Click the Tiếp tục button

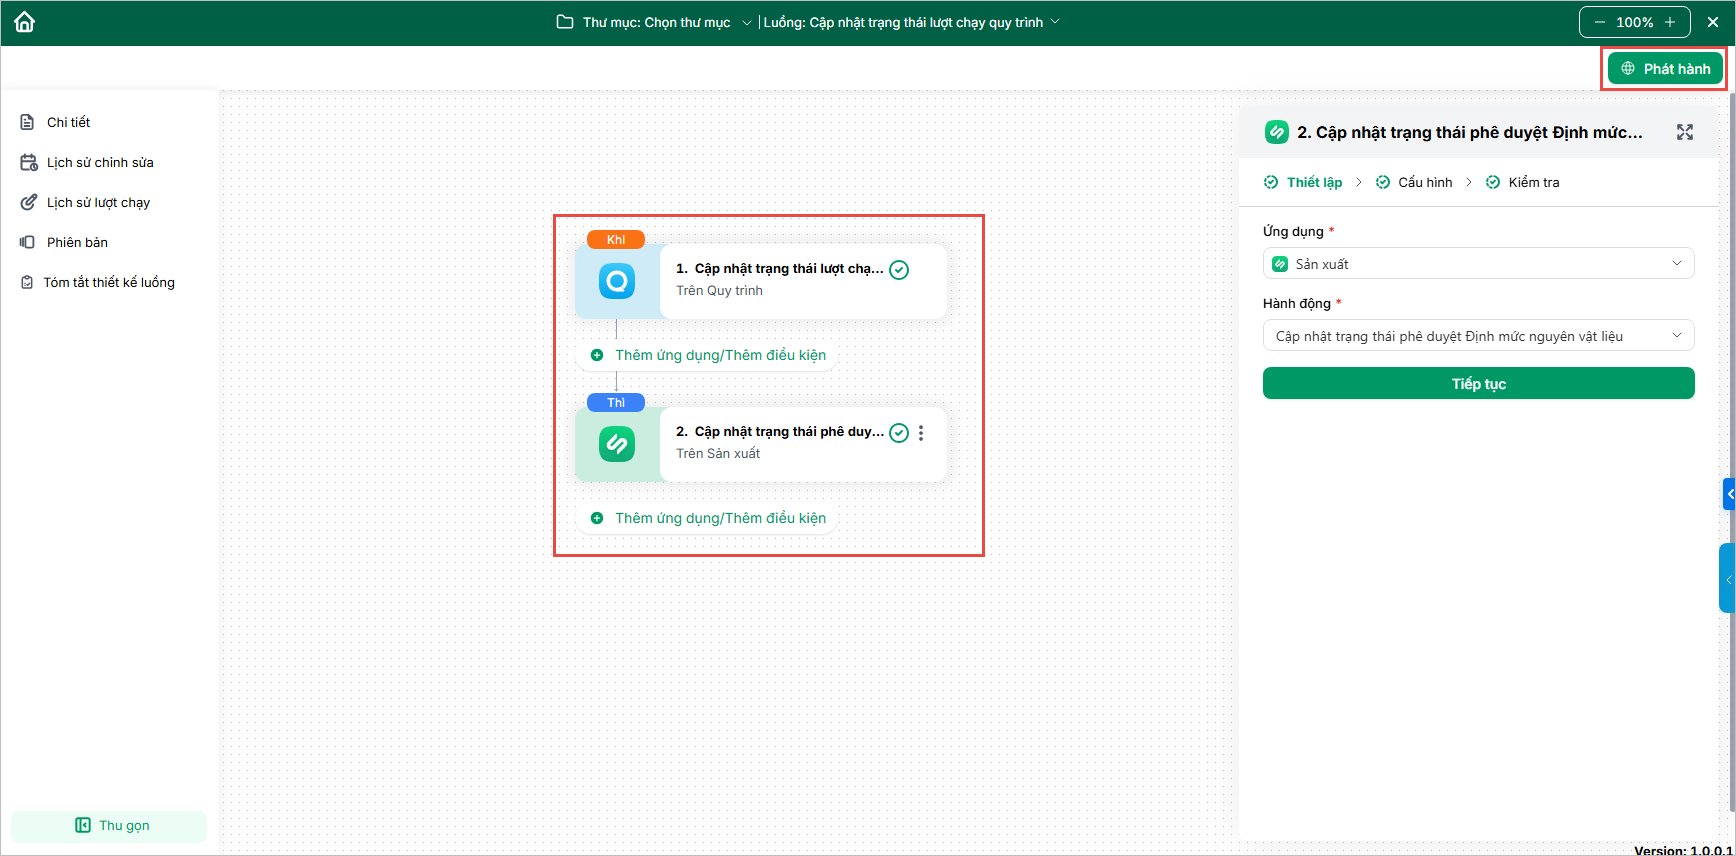pyautogui.click(x=1478, y=383)
